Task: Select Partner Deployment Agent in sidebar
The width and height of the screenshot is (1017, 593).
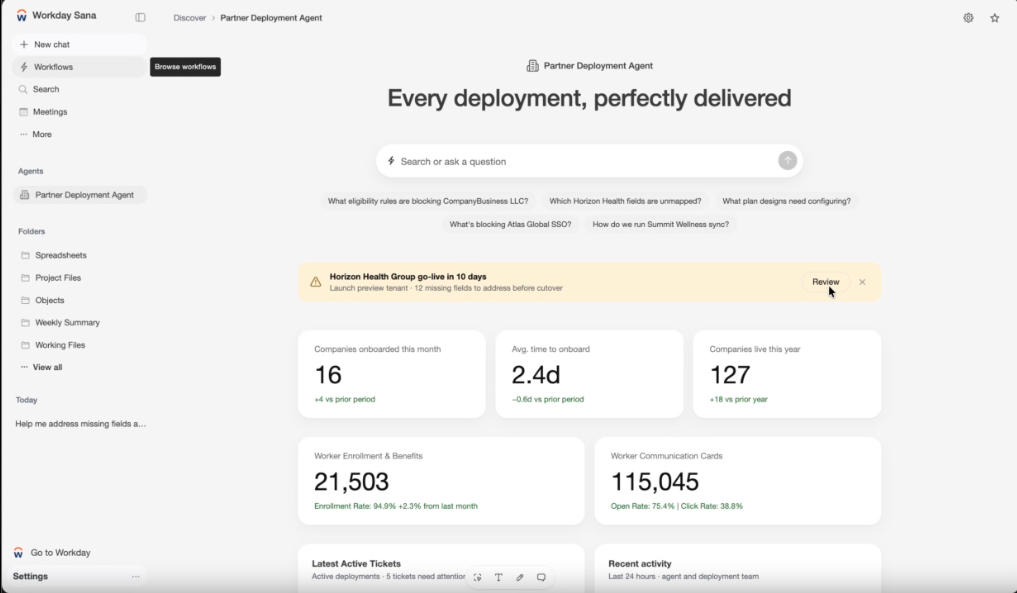Action: coord(79,195)
